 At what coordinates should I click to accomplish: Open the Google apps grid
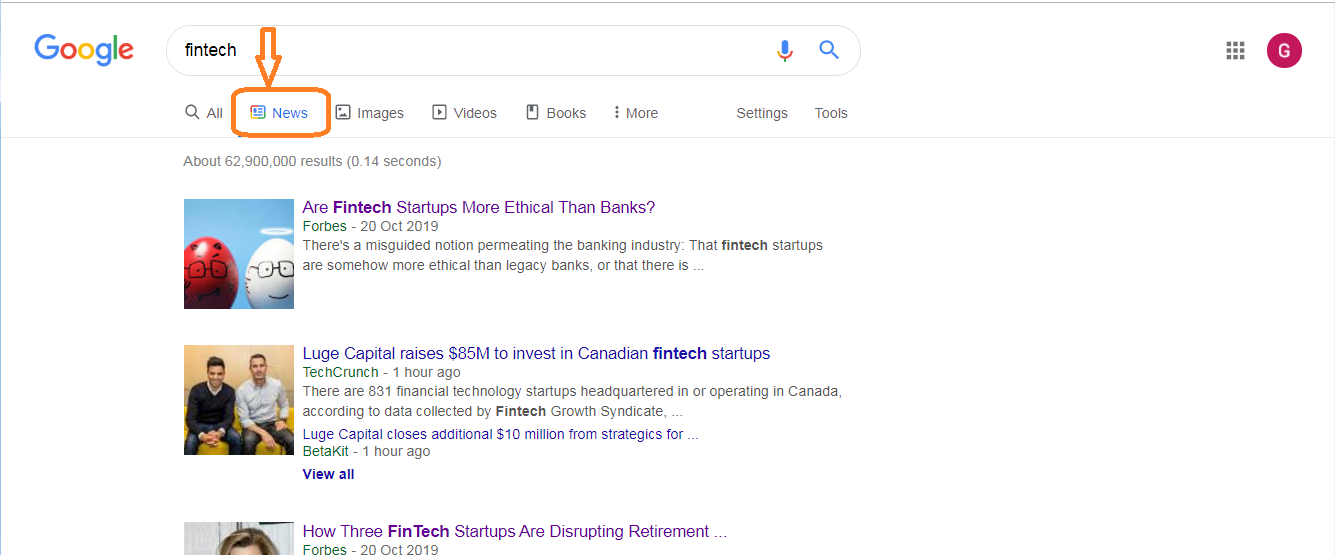point(1235,50)
